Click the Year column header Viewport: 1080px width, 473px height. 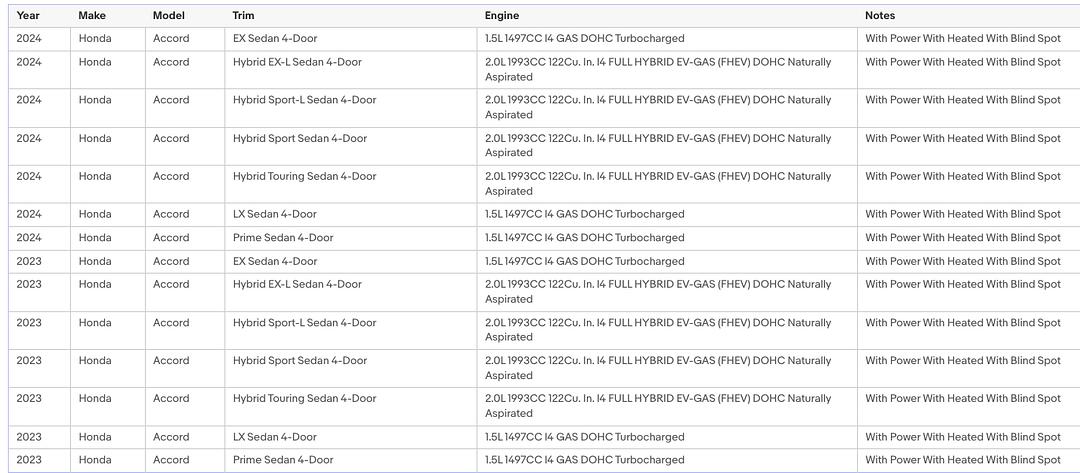point(28,15)
